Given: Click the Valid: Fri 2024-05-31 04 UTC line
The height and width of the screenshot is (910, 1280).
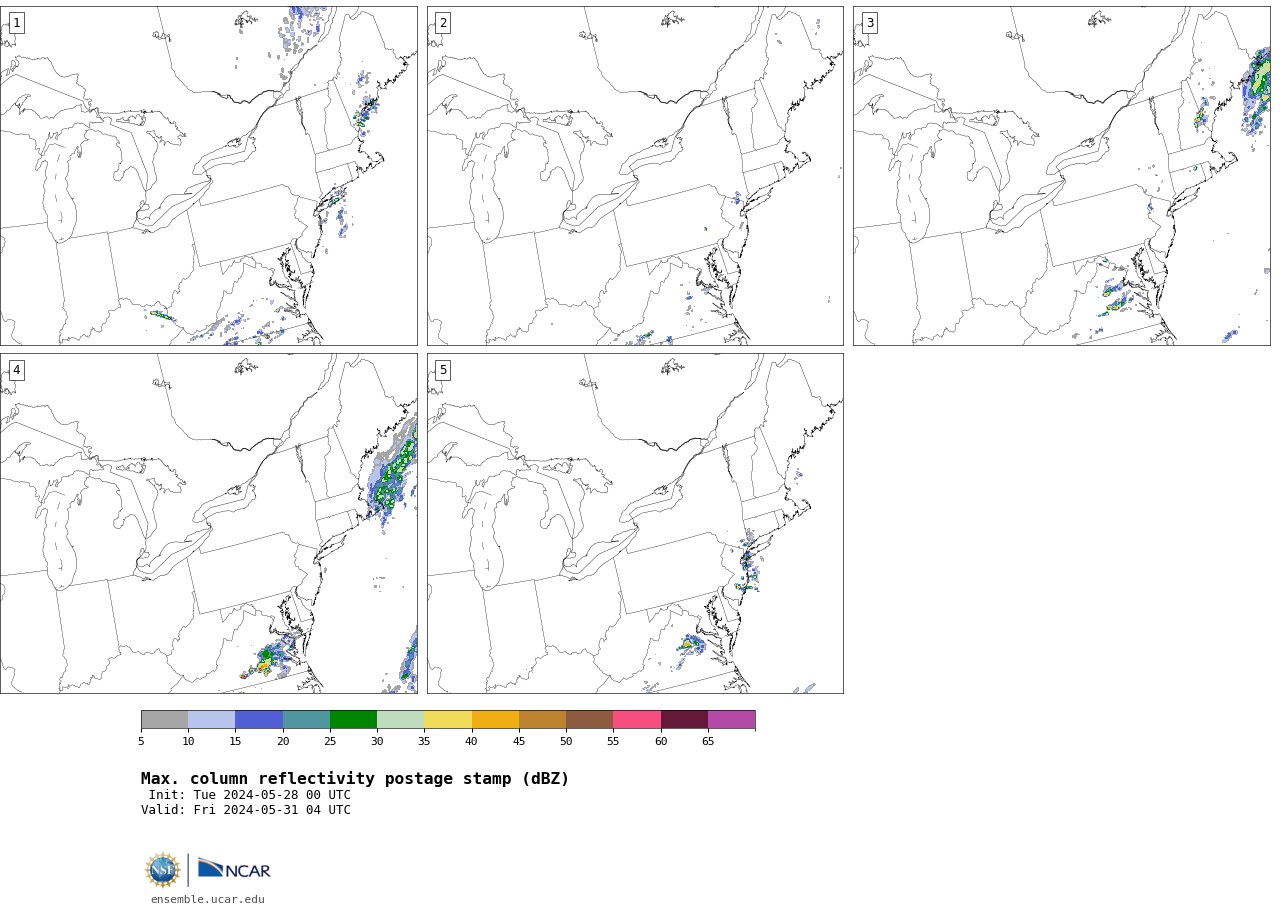Looking at the screenshot, I should (246, 811).
